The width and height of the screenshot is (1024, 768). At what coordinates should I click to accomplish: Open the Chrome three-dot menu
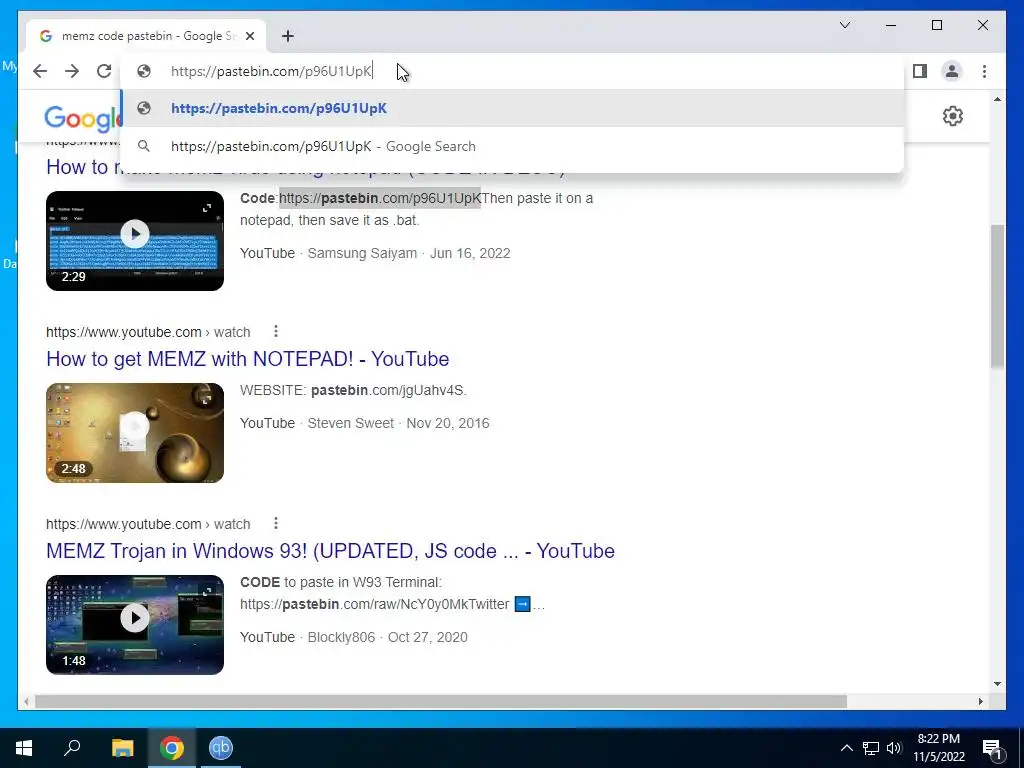(x=984, y=71)
